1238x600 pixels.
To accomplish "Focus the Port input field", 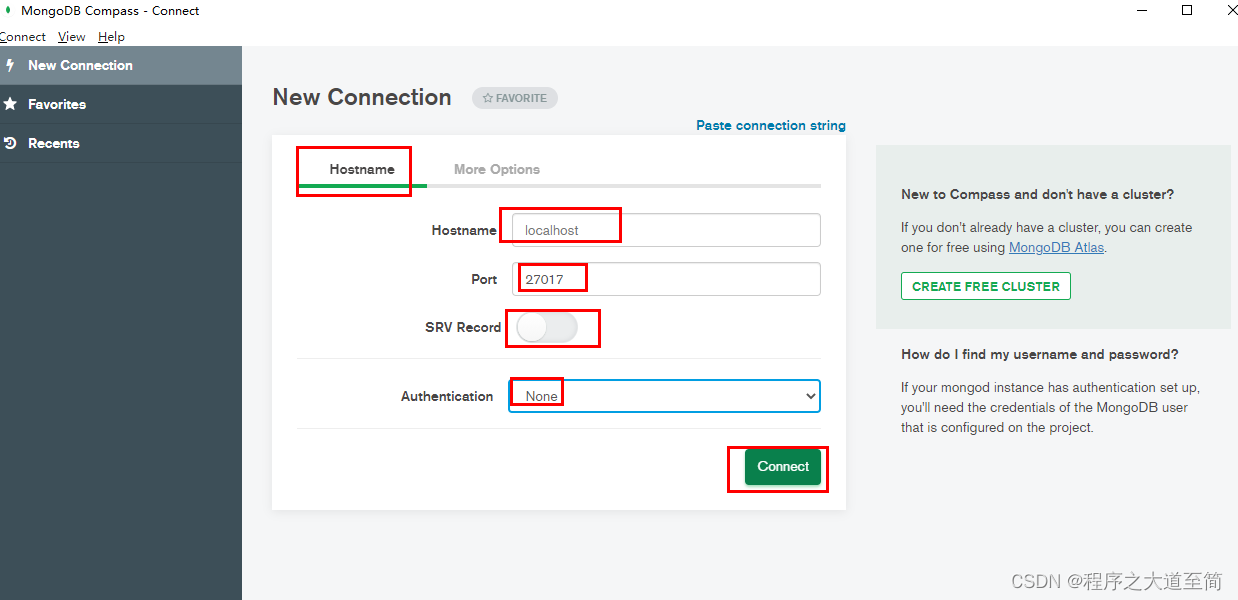I will tap(666, 279).
